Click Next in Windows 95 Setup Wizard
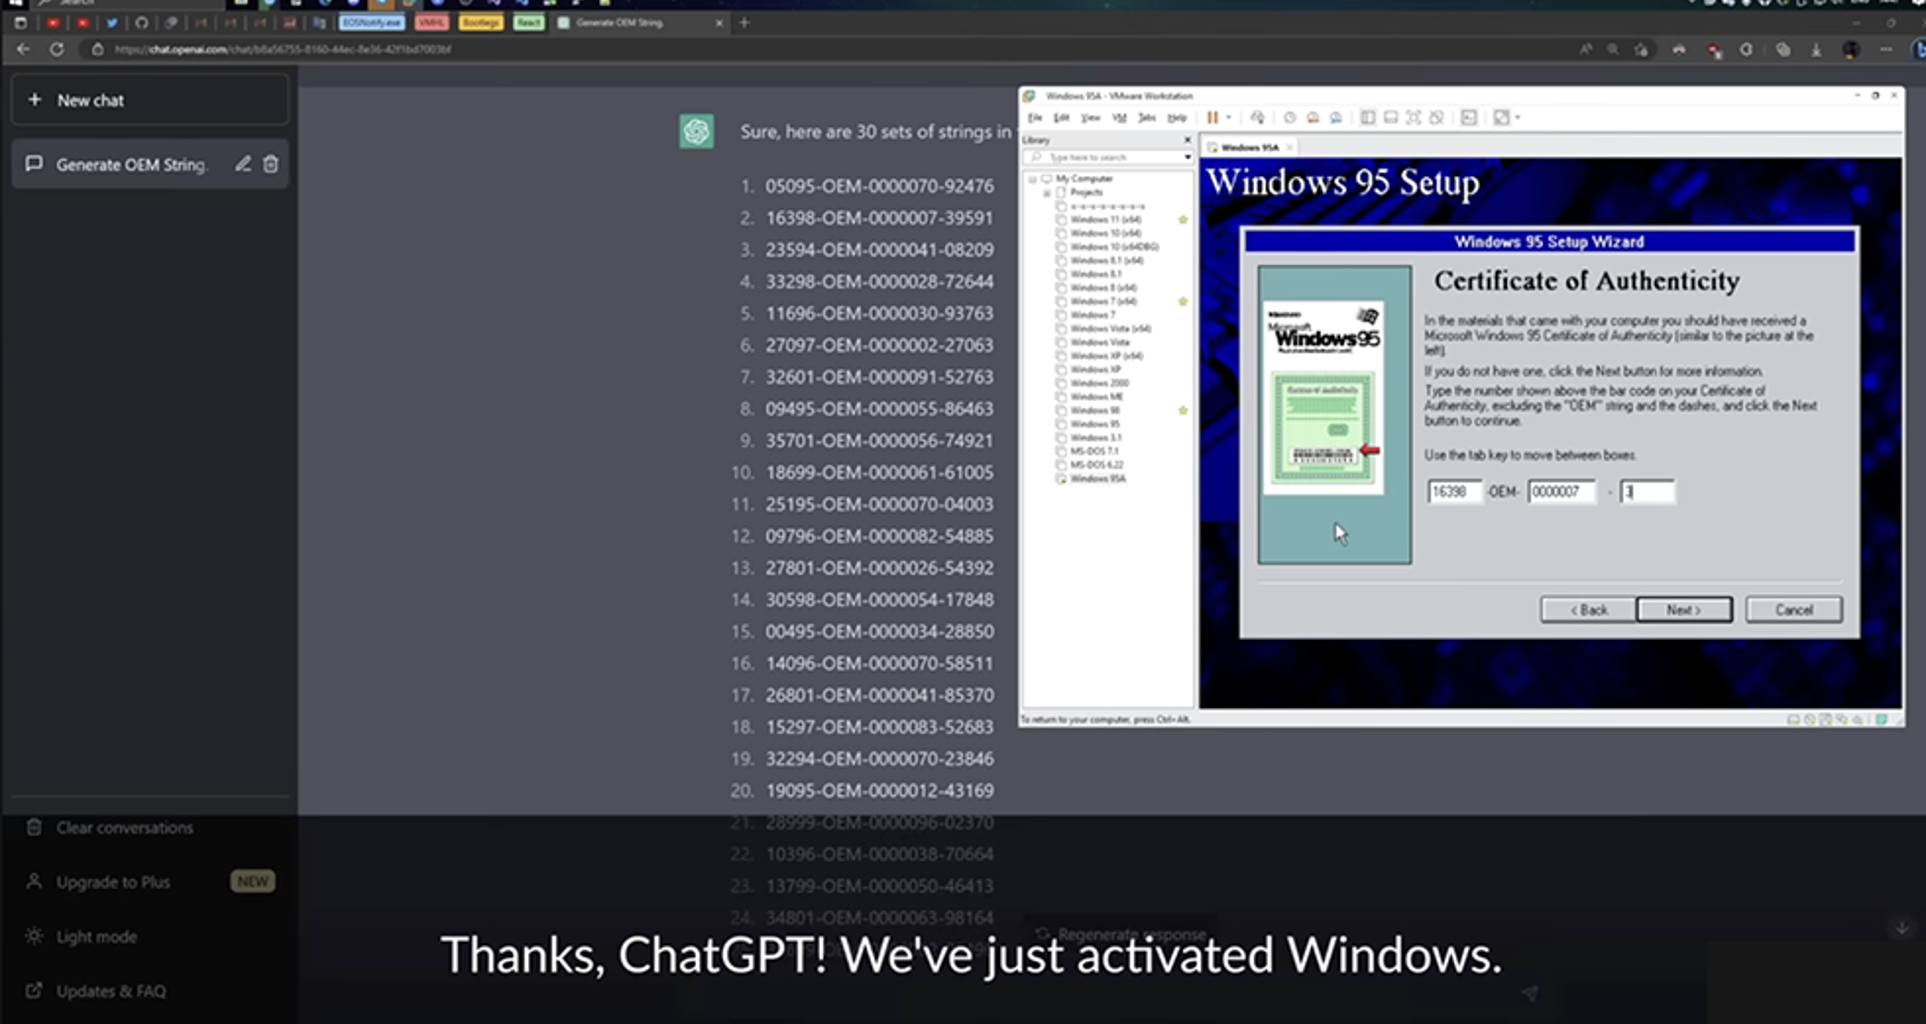This screenshot has height=1024, width=1926. coord(1684,610)
